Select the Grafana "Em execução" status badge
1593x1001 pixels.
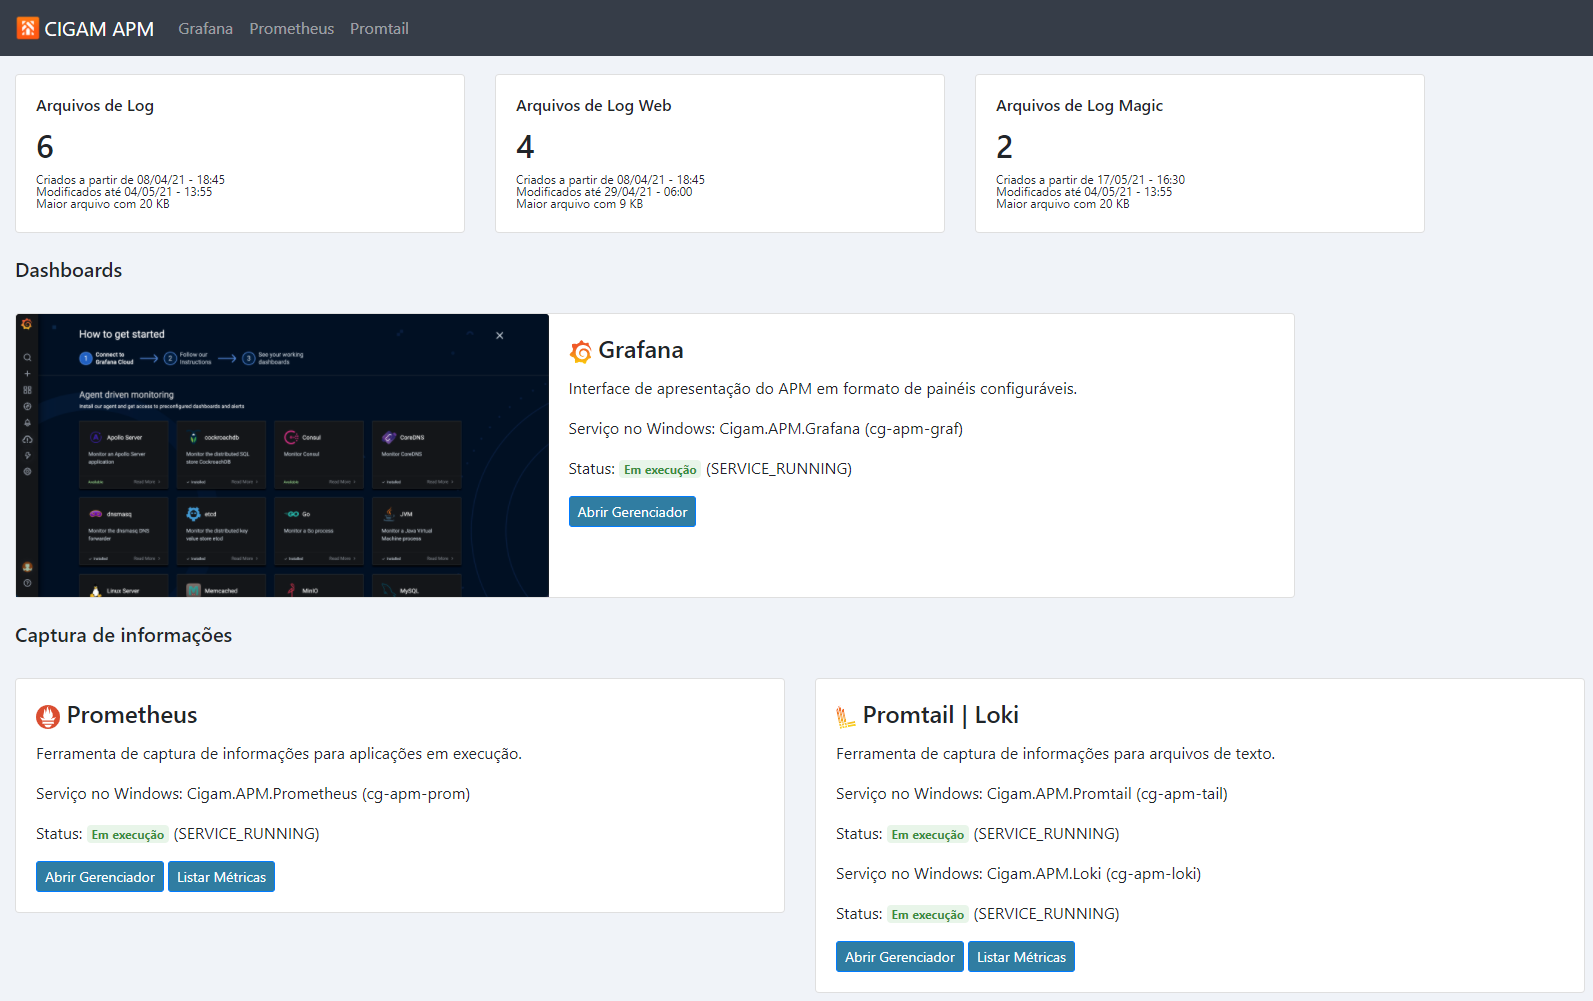(660, 470)
